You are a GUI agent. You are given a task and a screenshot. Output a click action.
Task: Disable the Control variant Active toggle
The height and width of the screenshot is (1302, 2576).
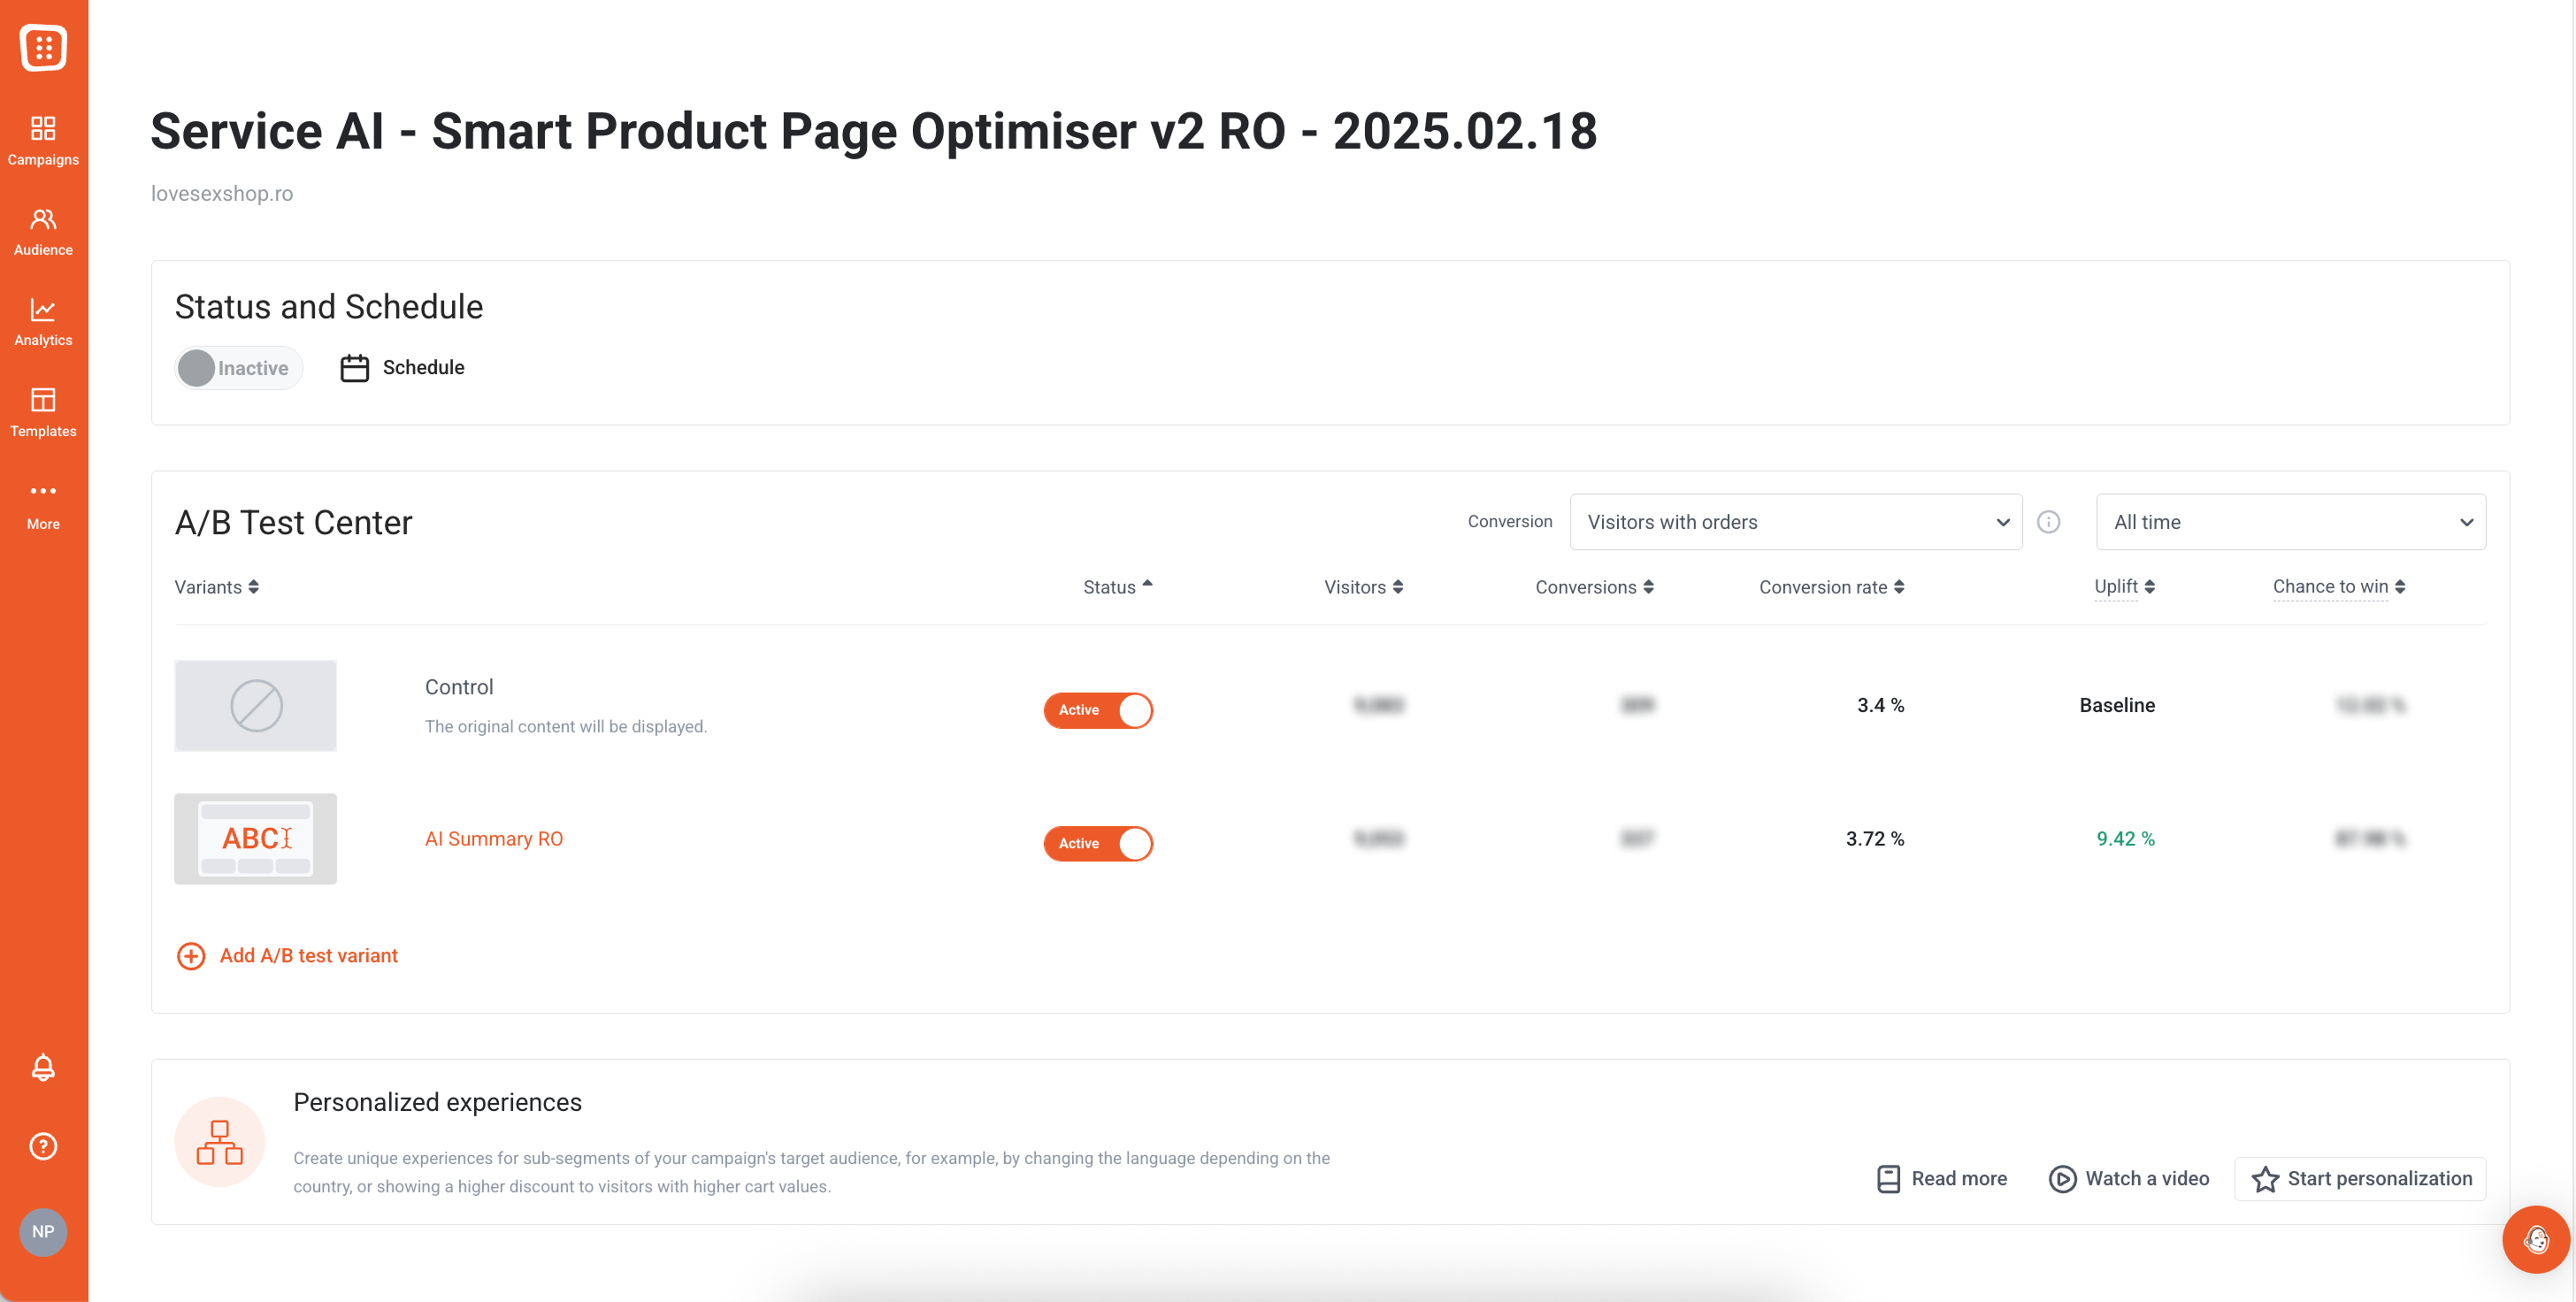tap(1097, 710)
